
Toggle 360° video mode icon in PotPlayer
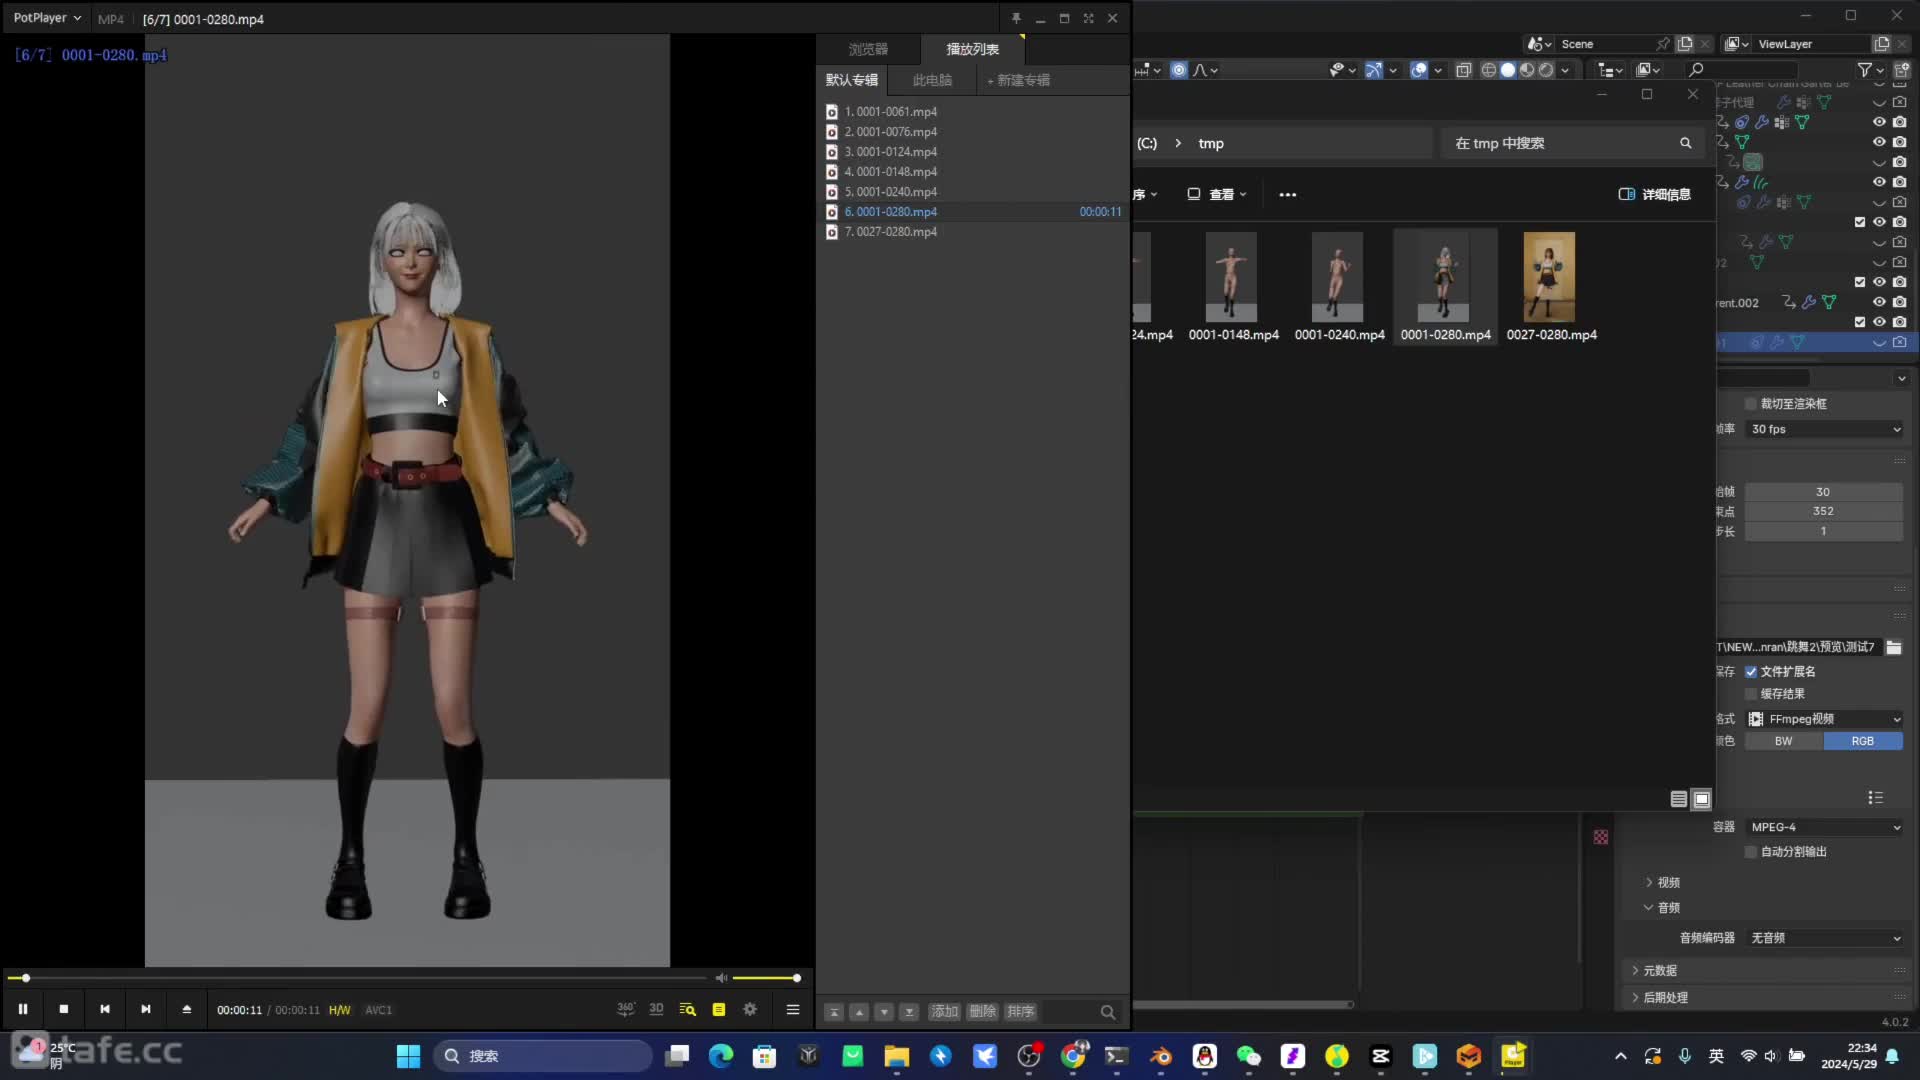point(626,1010)
